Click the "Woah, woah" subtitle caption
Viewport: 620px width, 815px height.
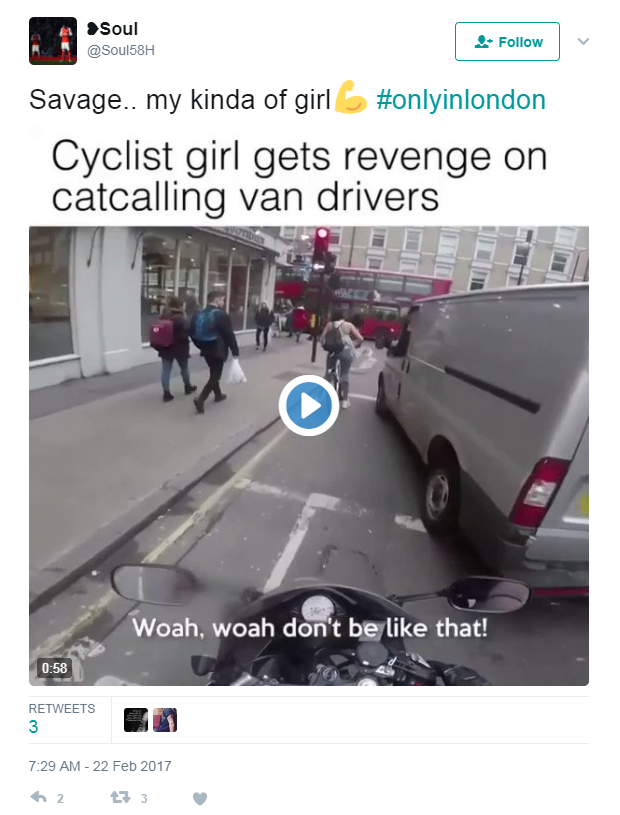(310, 628)
